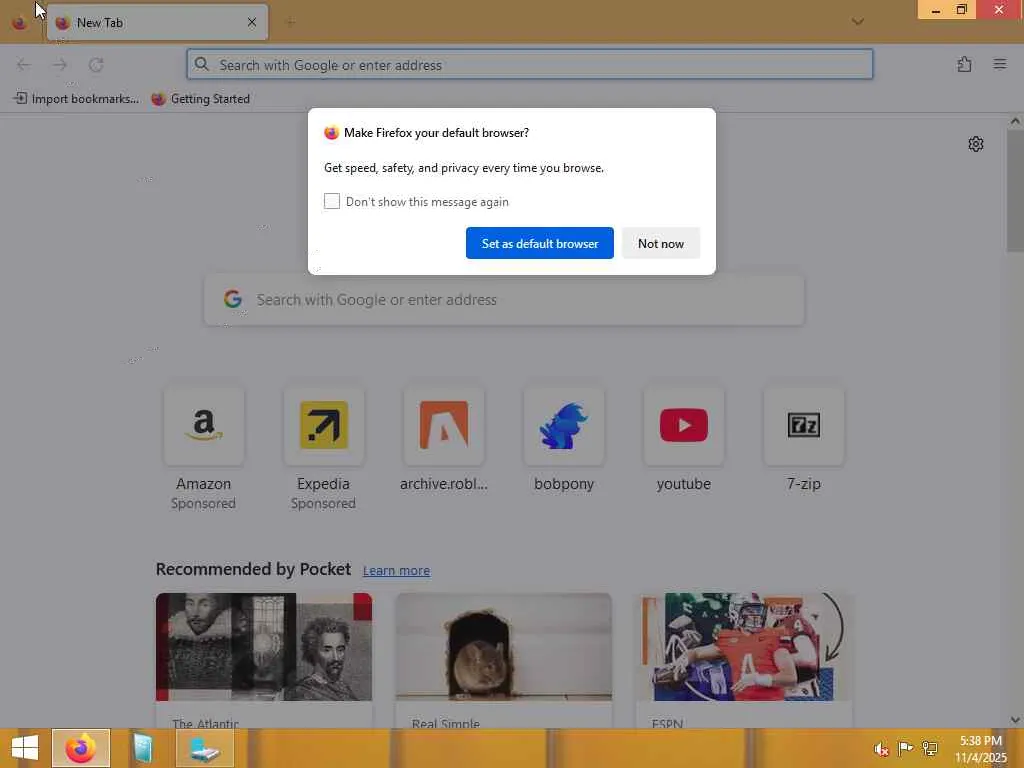Click Set as default browser button
The width and height of the screenshot is (1024, 768).
coord(539,243)
